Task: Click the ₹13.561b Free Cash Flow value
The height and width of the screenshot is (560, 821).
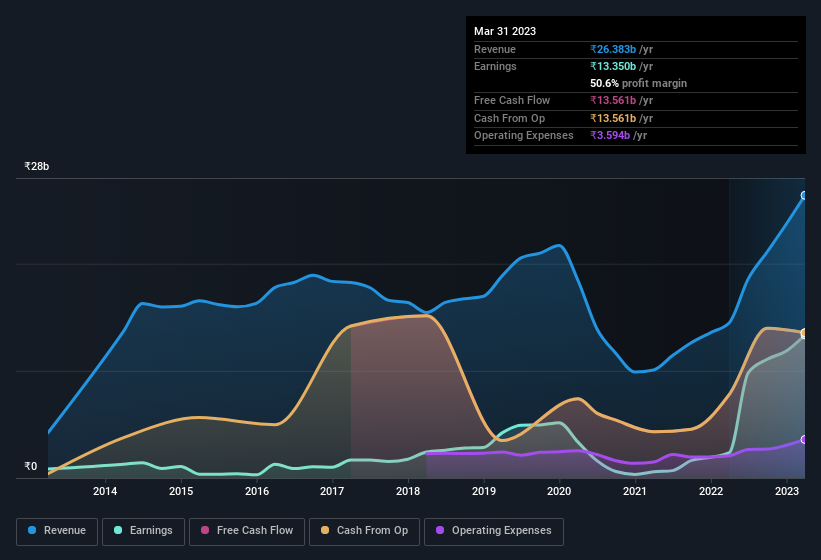Action: pyautogui.click(x=613, y=100)
